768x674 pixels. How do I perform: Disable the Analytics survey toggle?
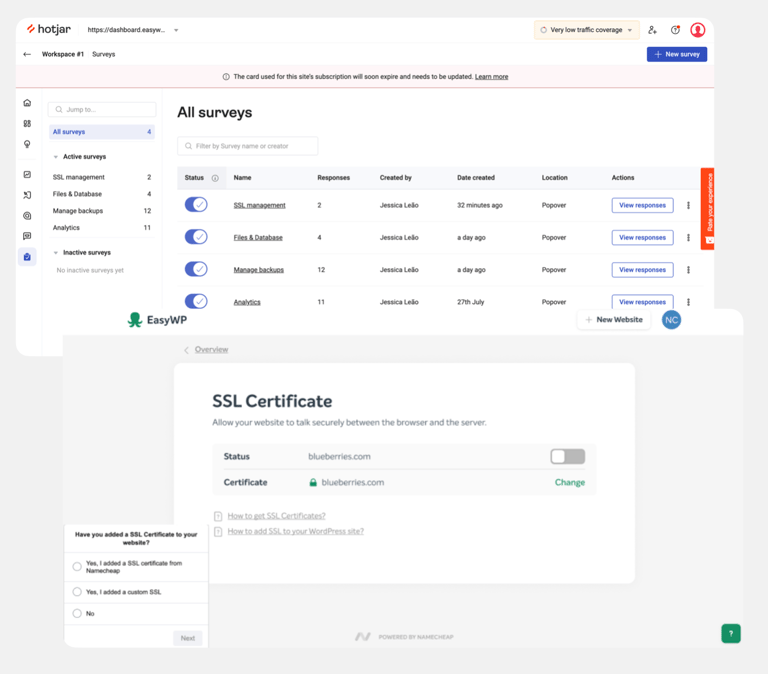pos(196,301)
